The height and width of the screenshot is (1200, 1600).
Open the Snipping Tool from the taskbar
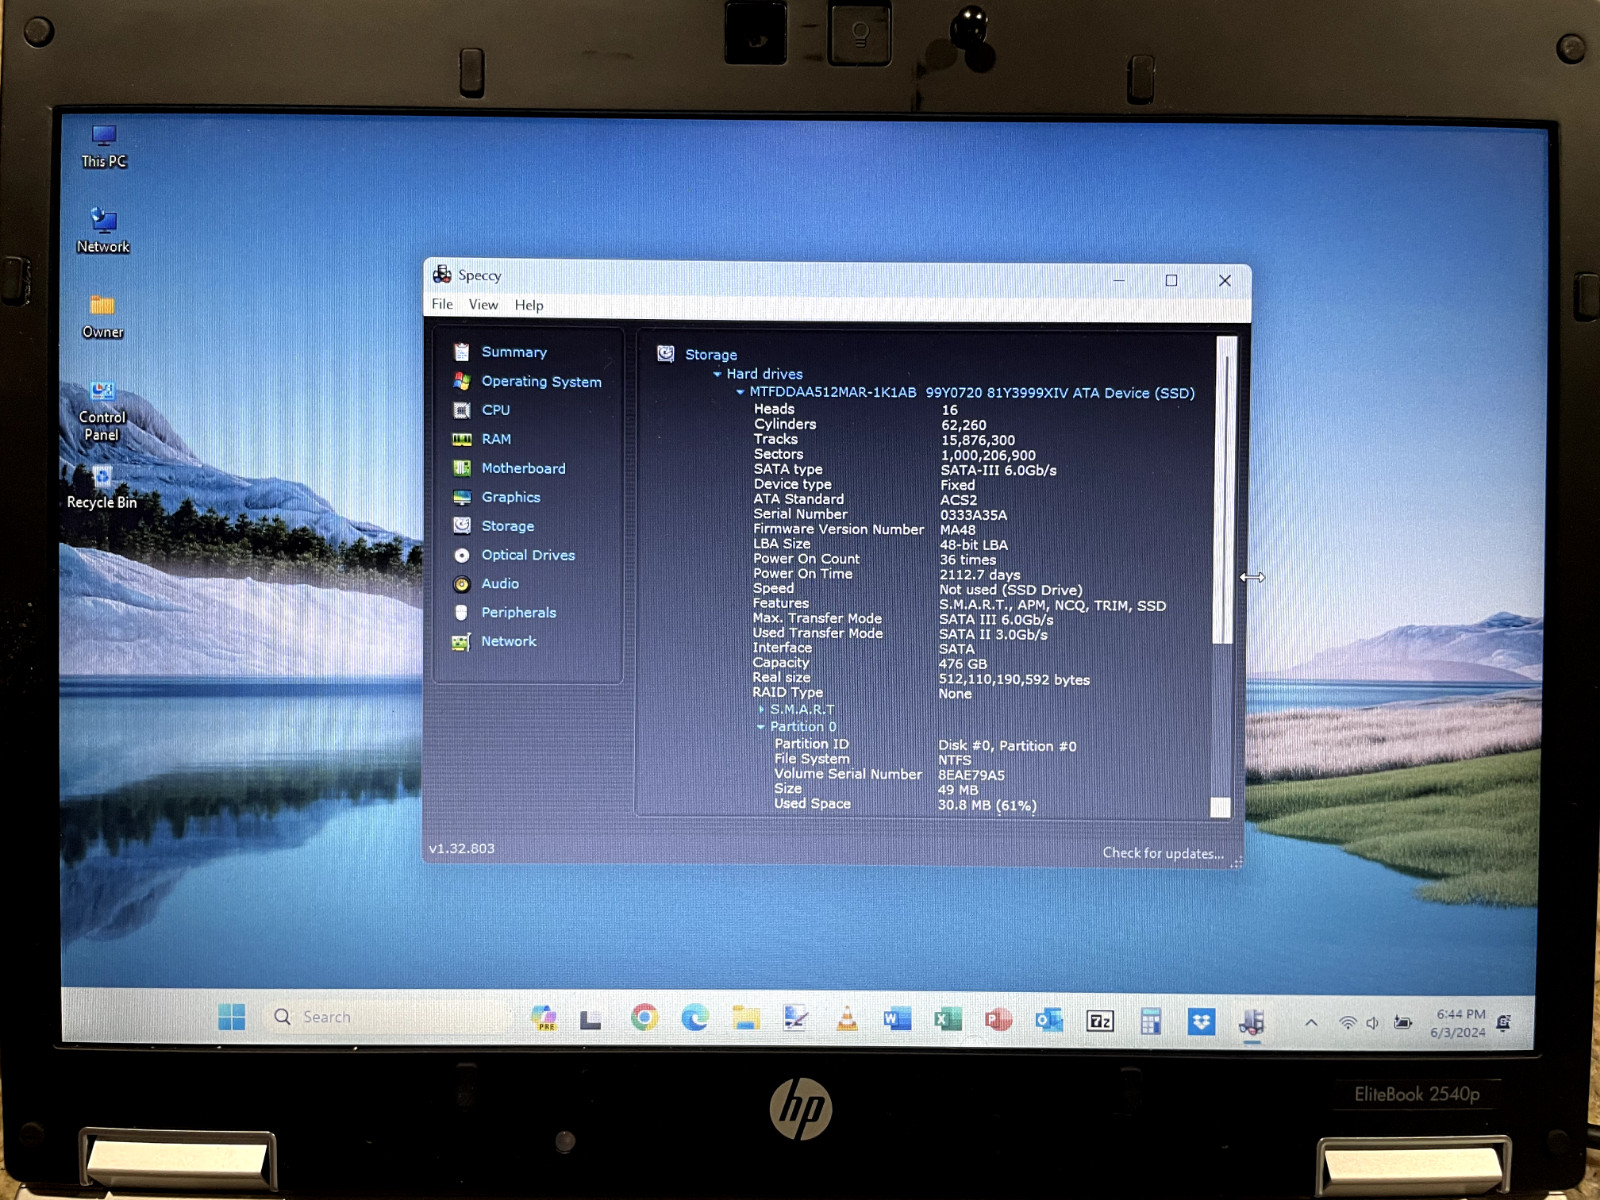(796, 1018)
